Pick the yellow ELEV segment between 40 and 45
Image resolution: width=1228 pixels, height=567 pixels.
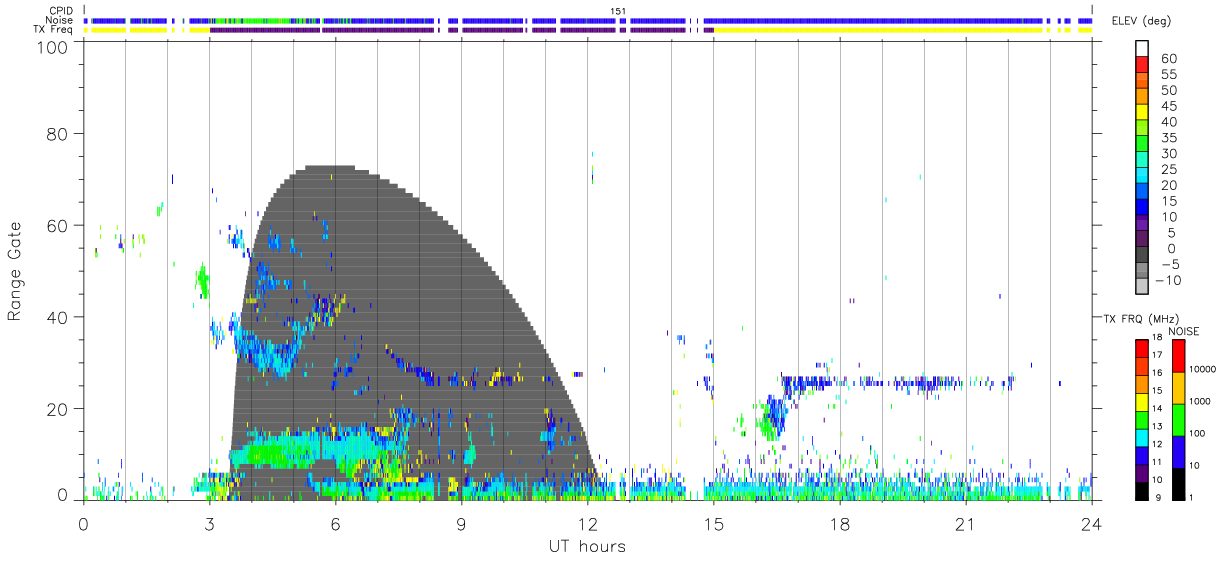coord(1142,113)
